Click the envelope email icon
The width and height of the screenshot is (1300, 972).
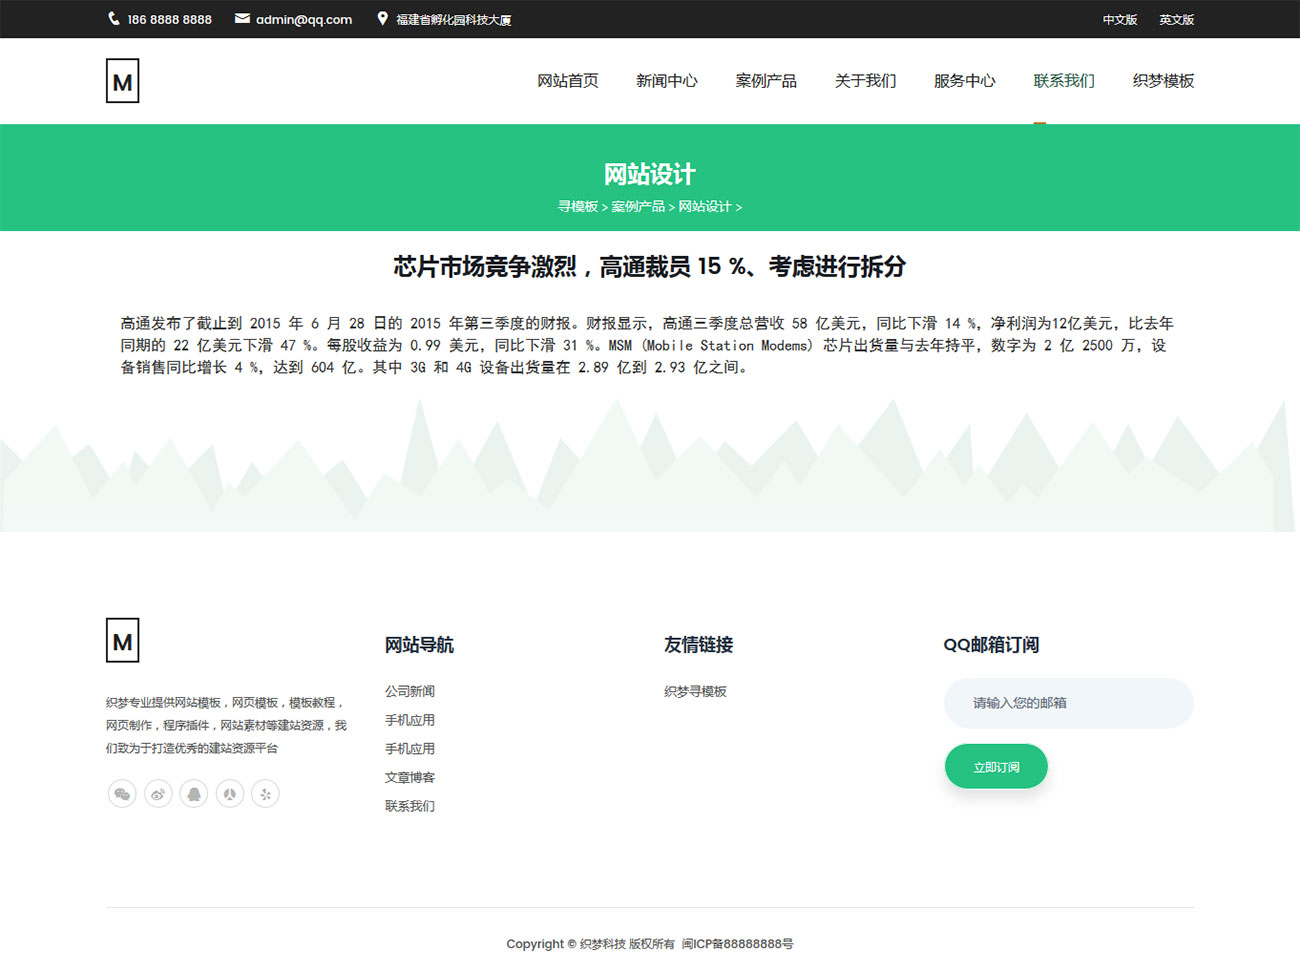pos(242,19)
